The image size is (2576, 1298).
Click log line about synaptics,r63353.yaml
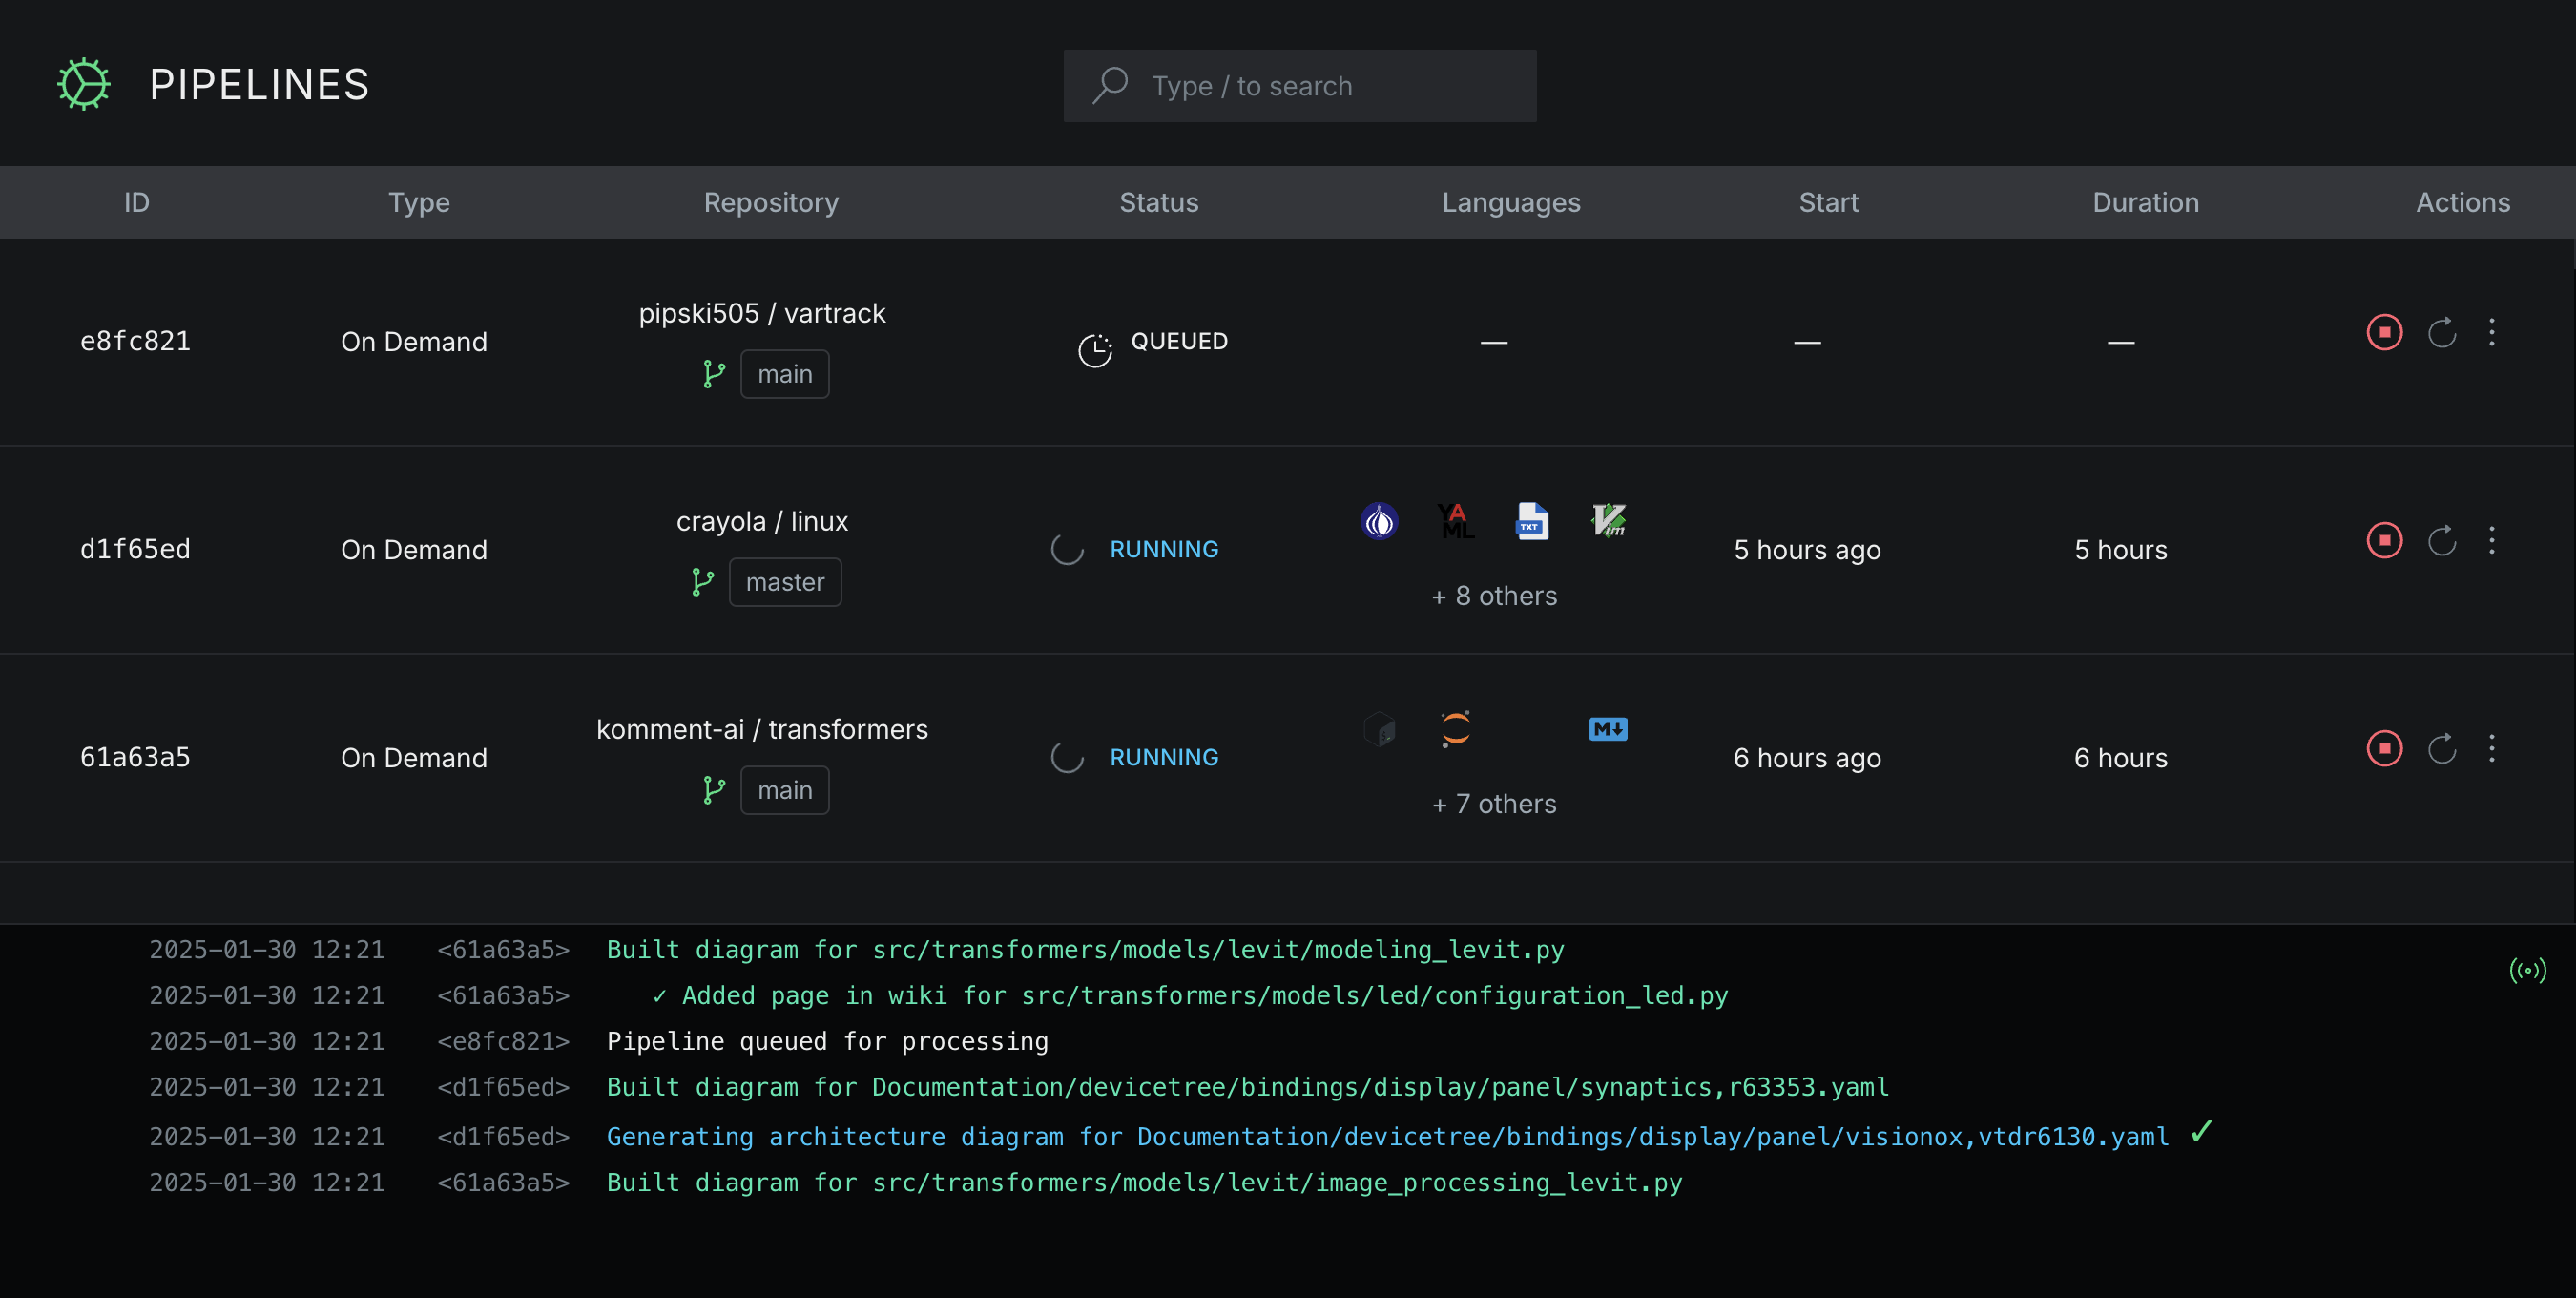[x=1247, y=1087]
